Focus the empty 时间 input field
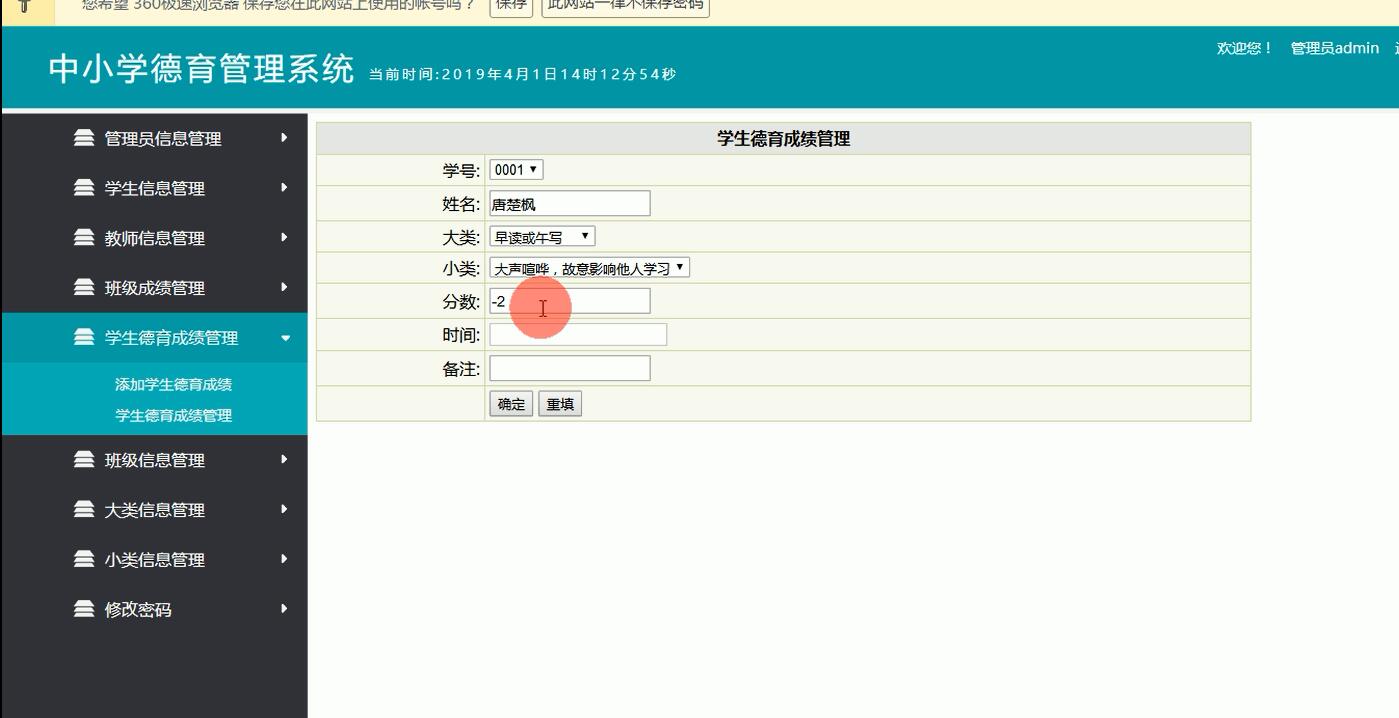Screen dimensions: 1399x718 pos(578,335)
